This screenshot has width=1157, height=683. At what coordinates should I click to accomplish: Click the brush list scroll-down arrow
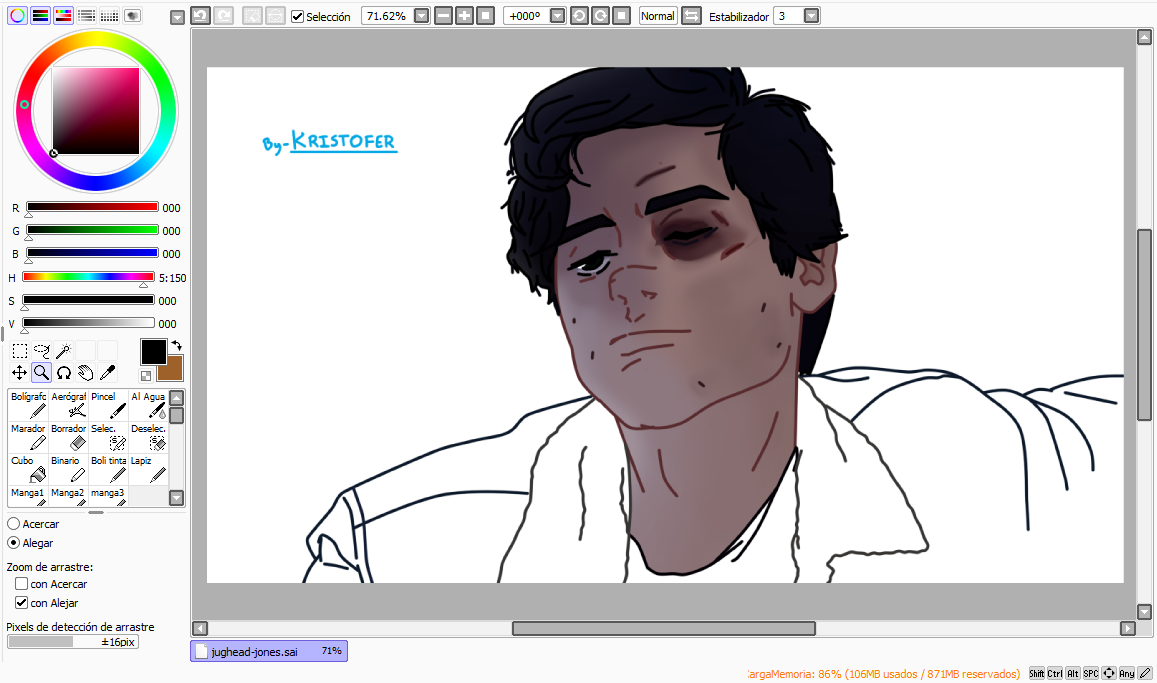click(176, 498)
